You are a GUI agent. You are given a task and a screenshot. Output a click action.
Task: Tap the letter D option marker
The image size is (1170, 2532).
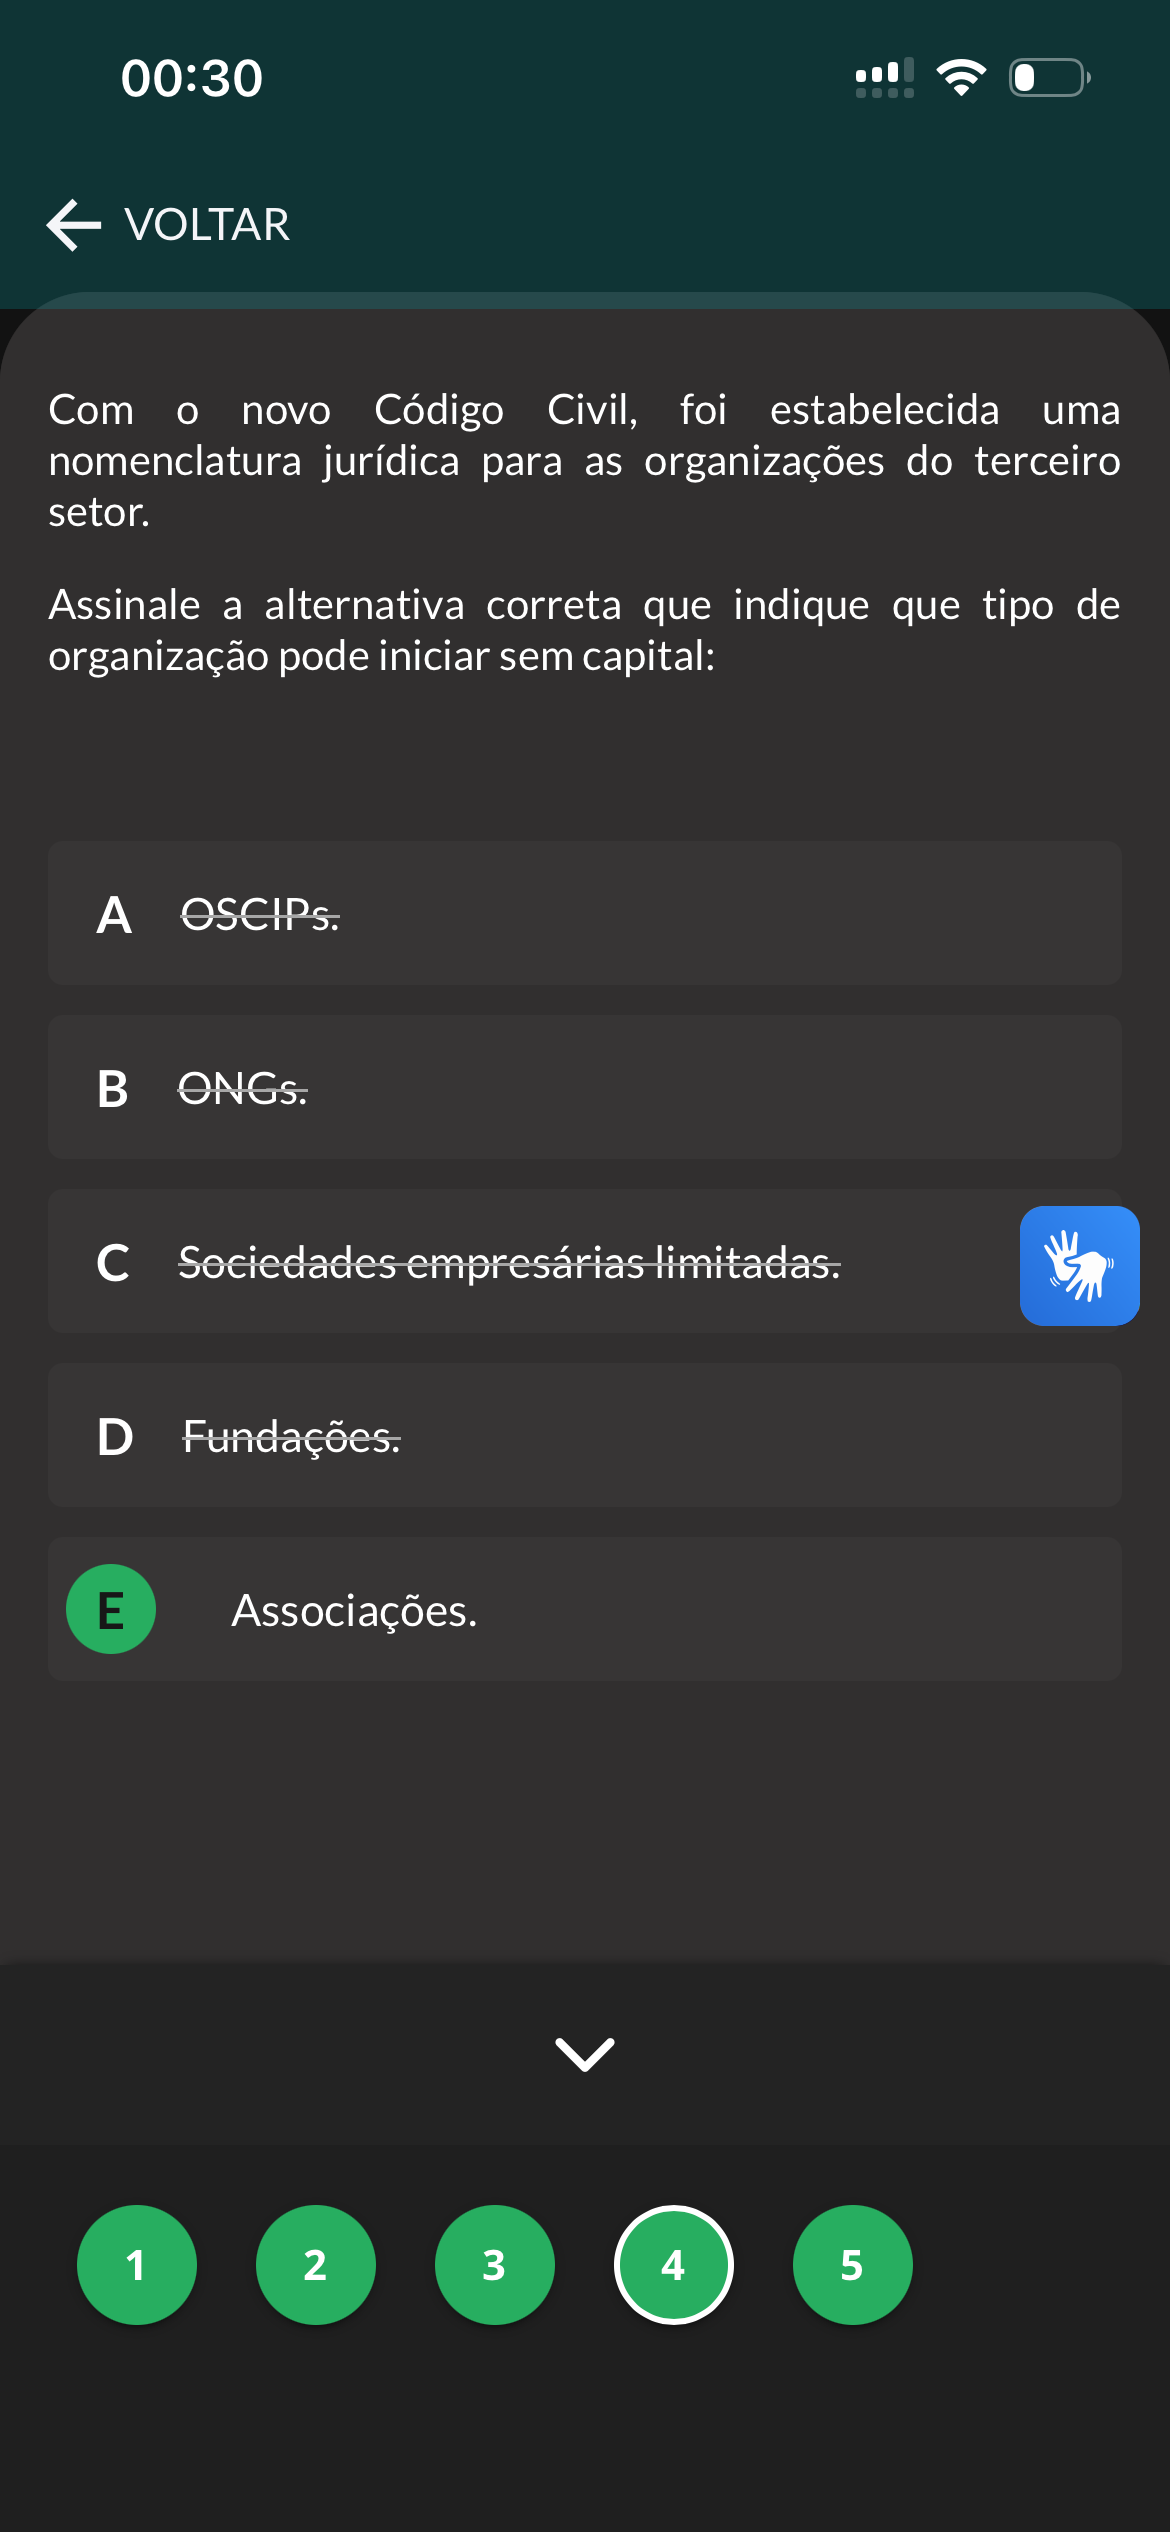pyautogui.click(x=114, y=1436)
